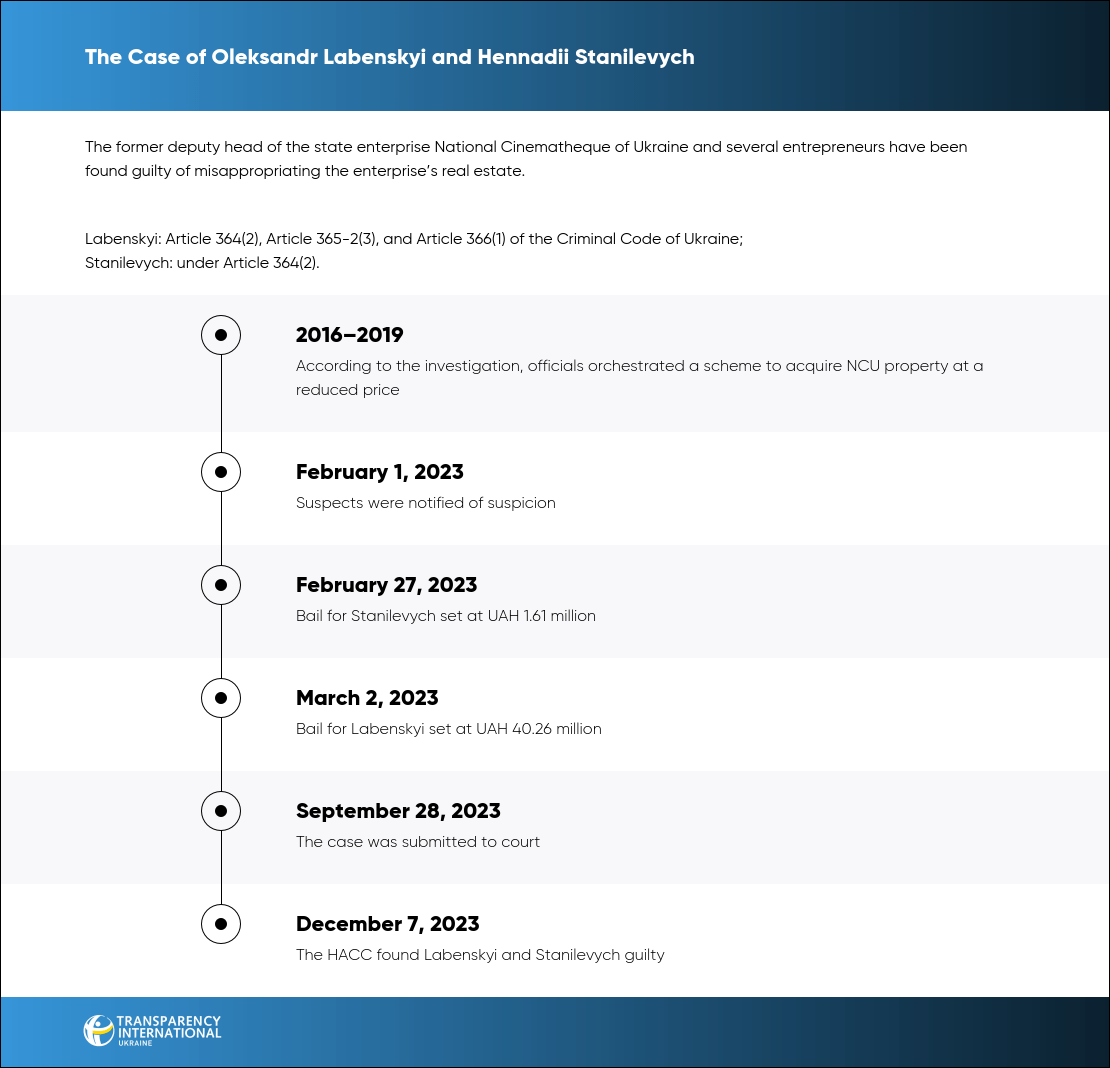Click 'The case was submitted to court' text
1110x1068 pixels.
[417, 842]
